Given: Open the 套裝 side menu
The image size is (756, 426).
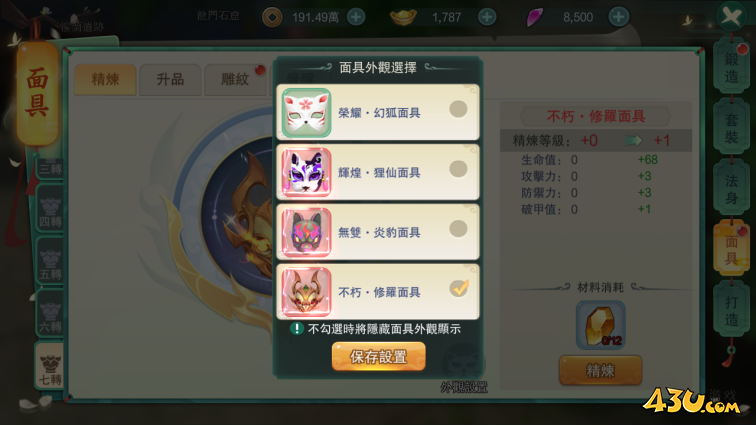Looking at the screenshot, I should pos(731,128).
